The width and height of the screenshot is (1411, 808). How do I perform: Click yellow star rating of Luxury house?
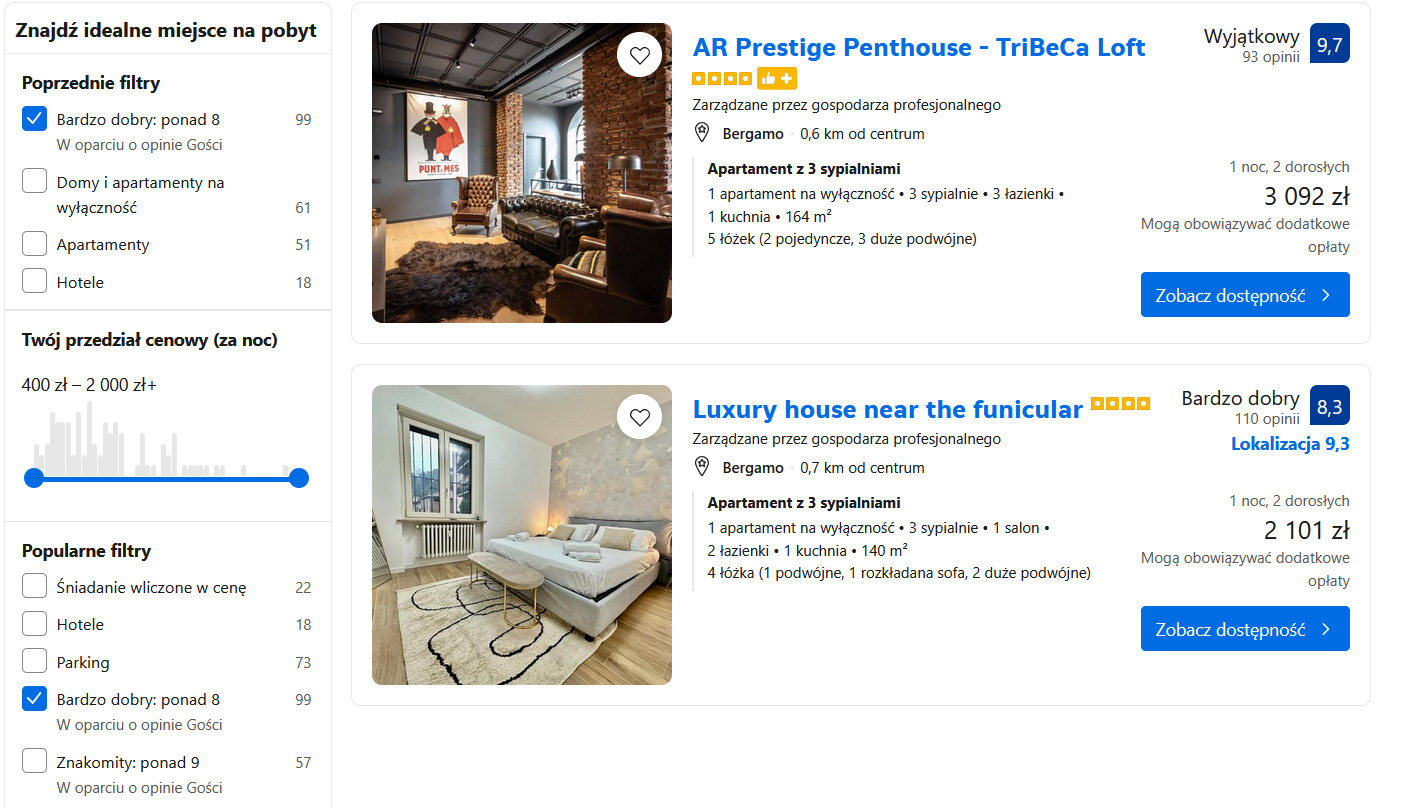tap(1120, 404)
